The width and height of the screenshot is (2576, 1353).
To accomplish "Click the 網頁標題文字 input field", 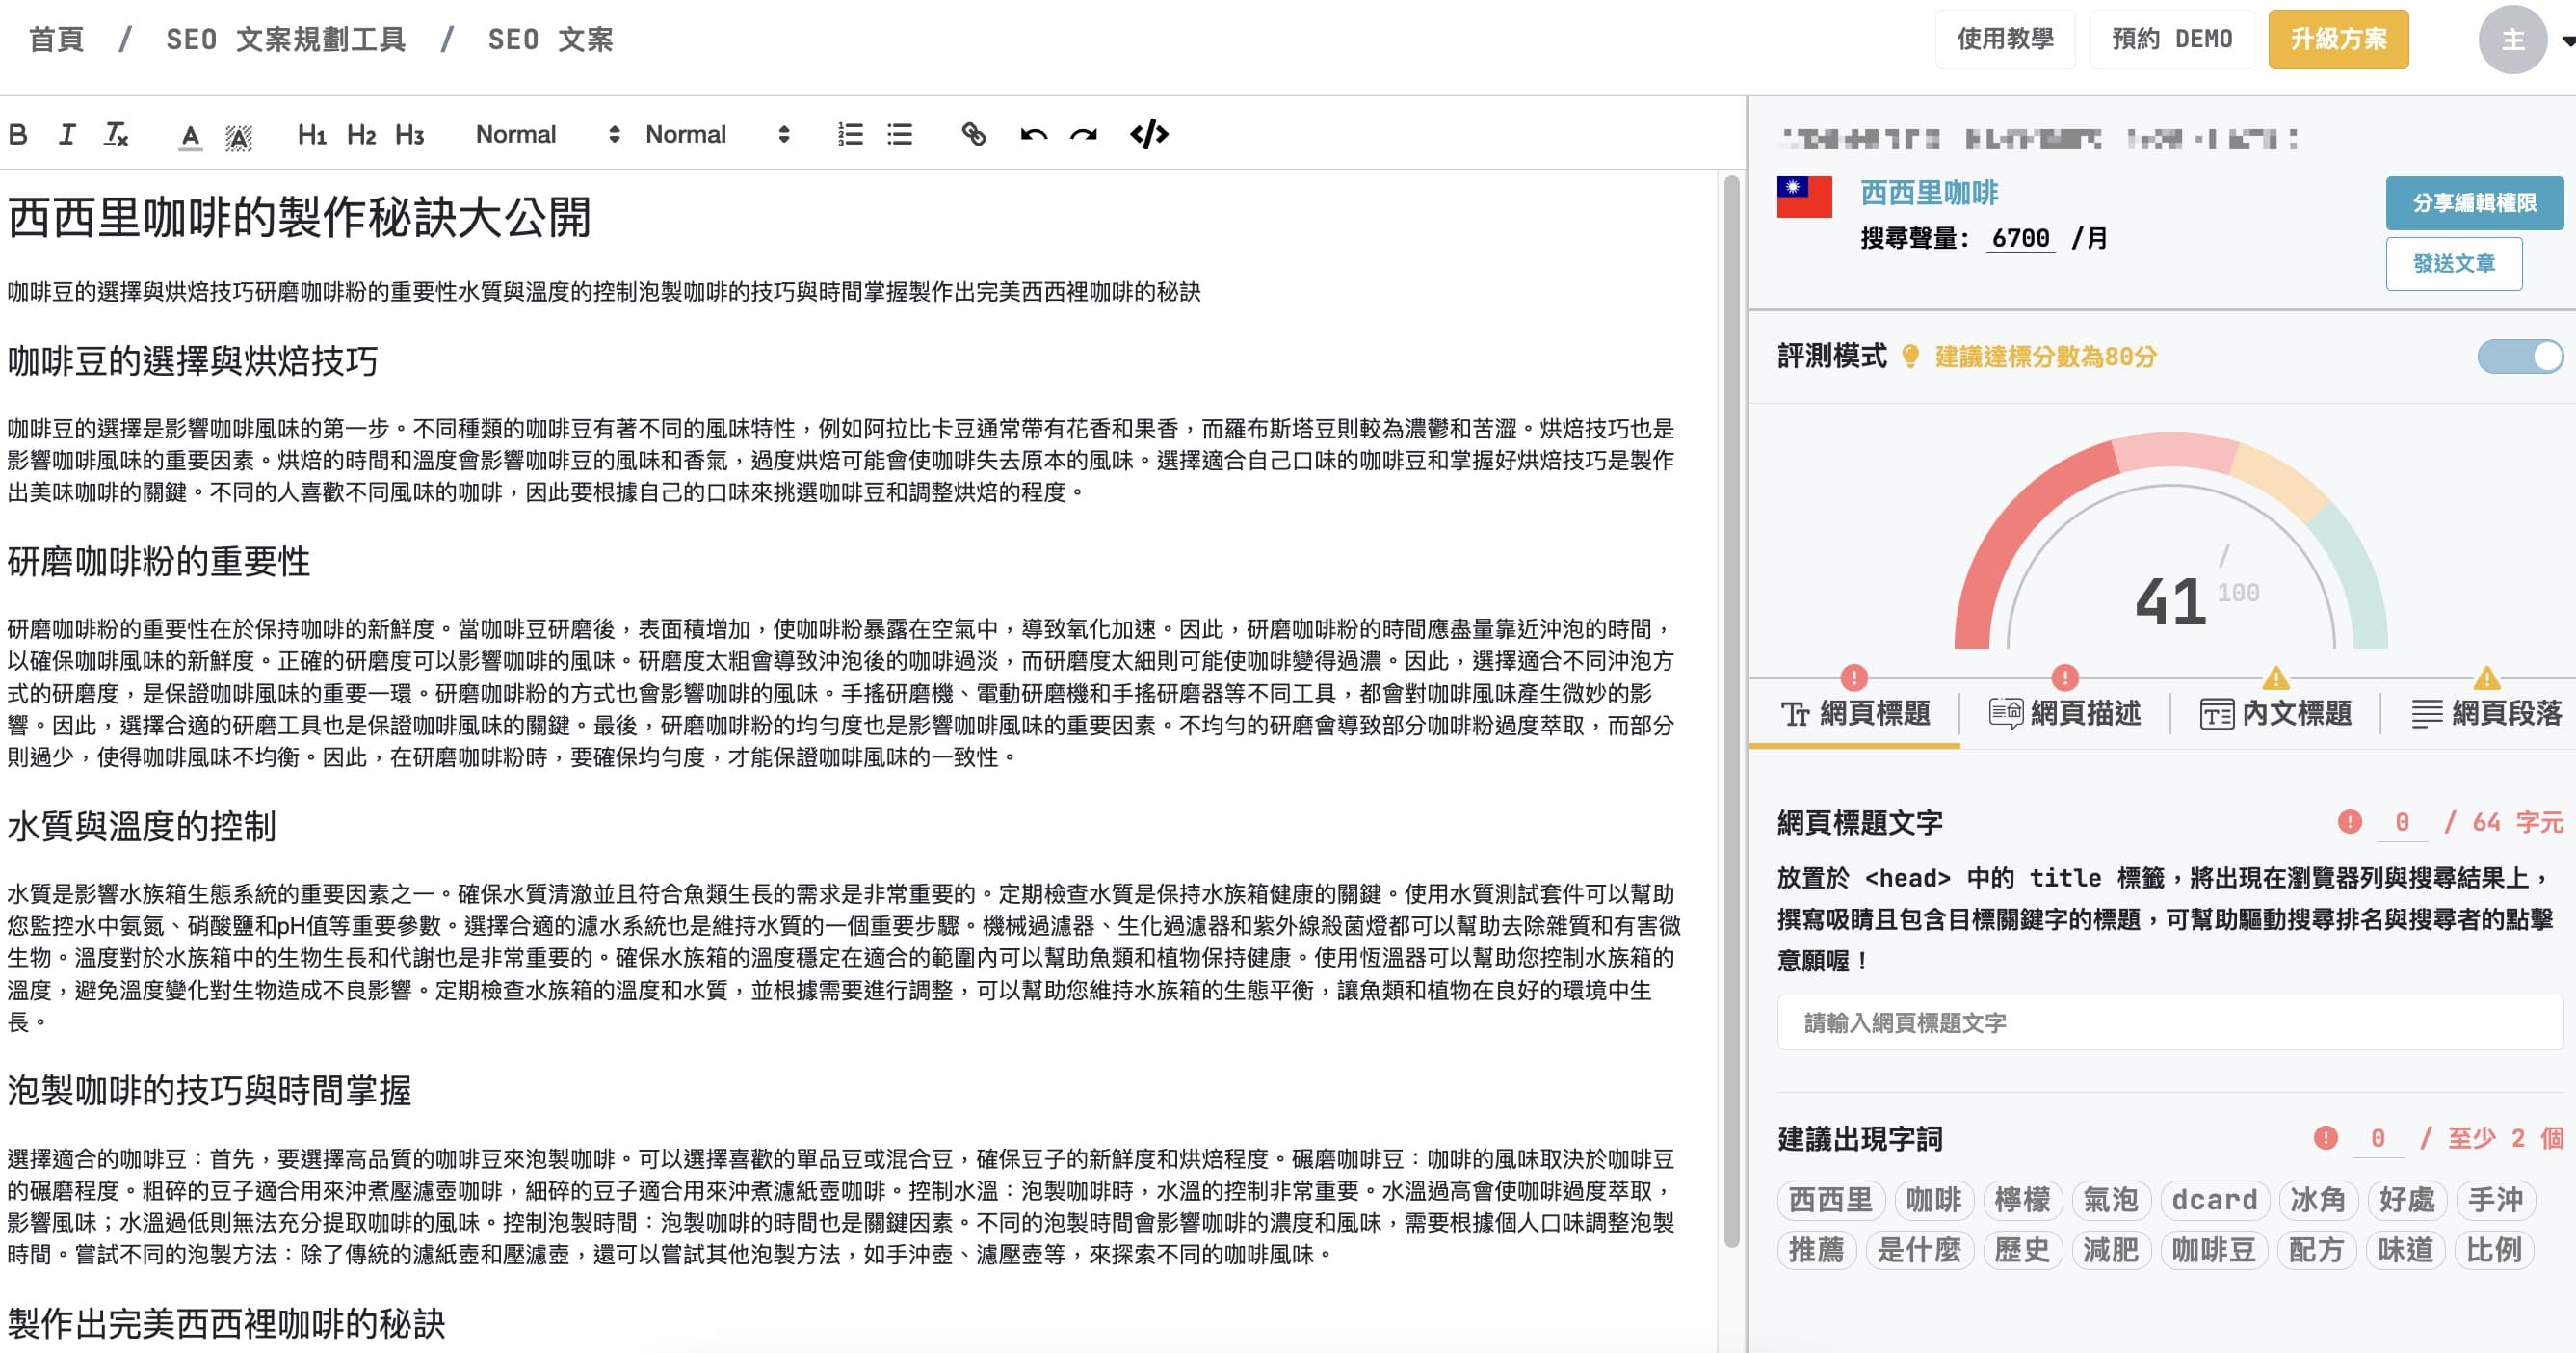I will tap(2169, 1022).
